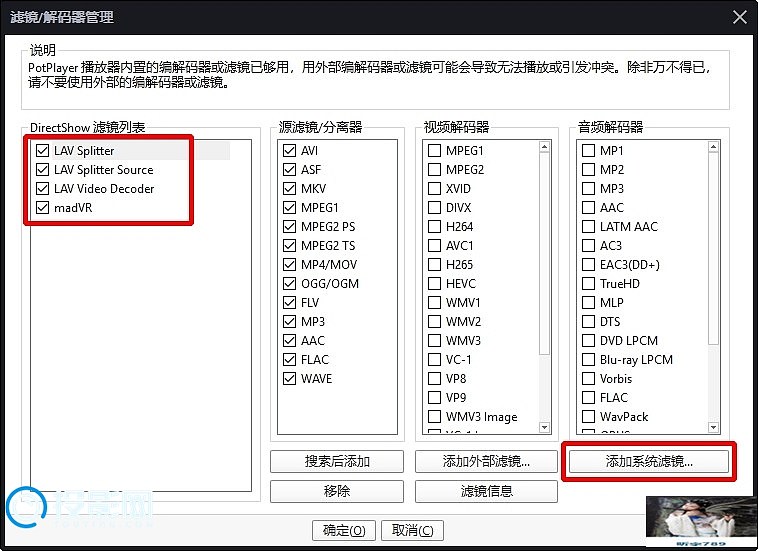The width and height of the screenshot is (758, 551).
Task: Toggle the MP4/MOV splitter checkbox
Action: tap(290, 265)
